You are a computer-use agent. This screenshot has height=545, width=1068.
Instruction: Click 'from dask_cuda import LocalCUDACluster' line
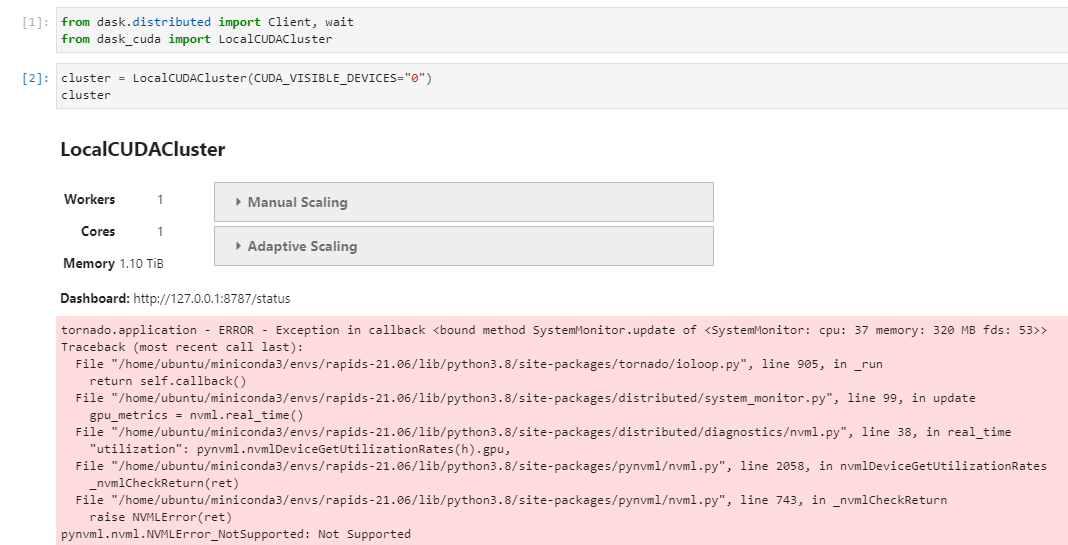point(197,40)
